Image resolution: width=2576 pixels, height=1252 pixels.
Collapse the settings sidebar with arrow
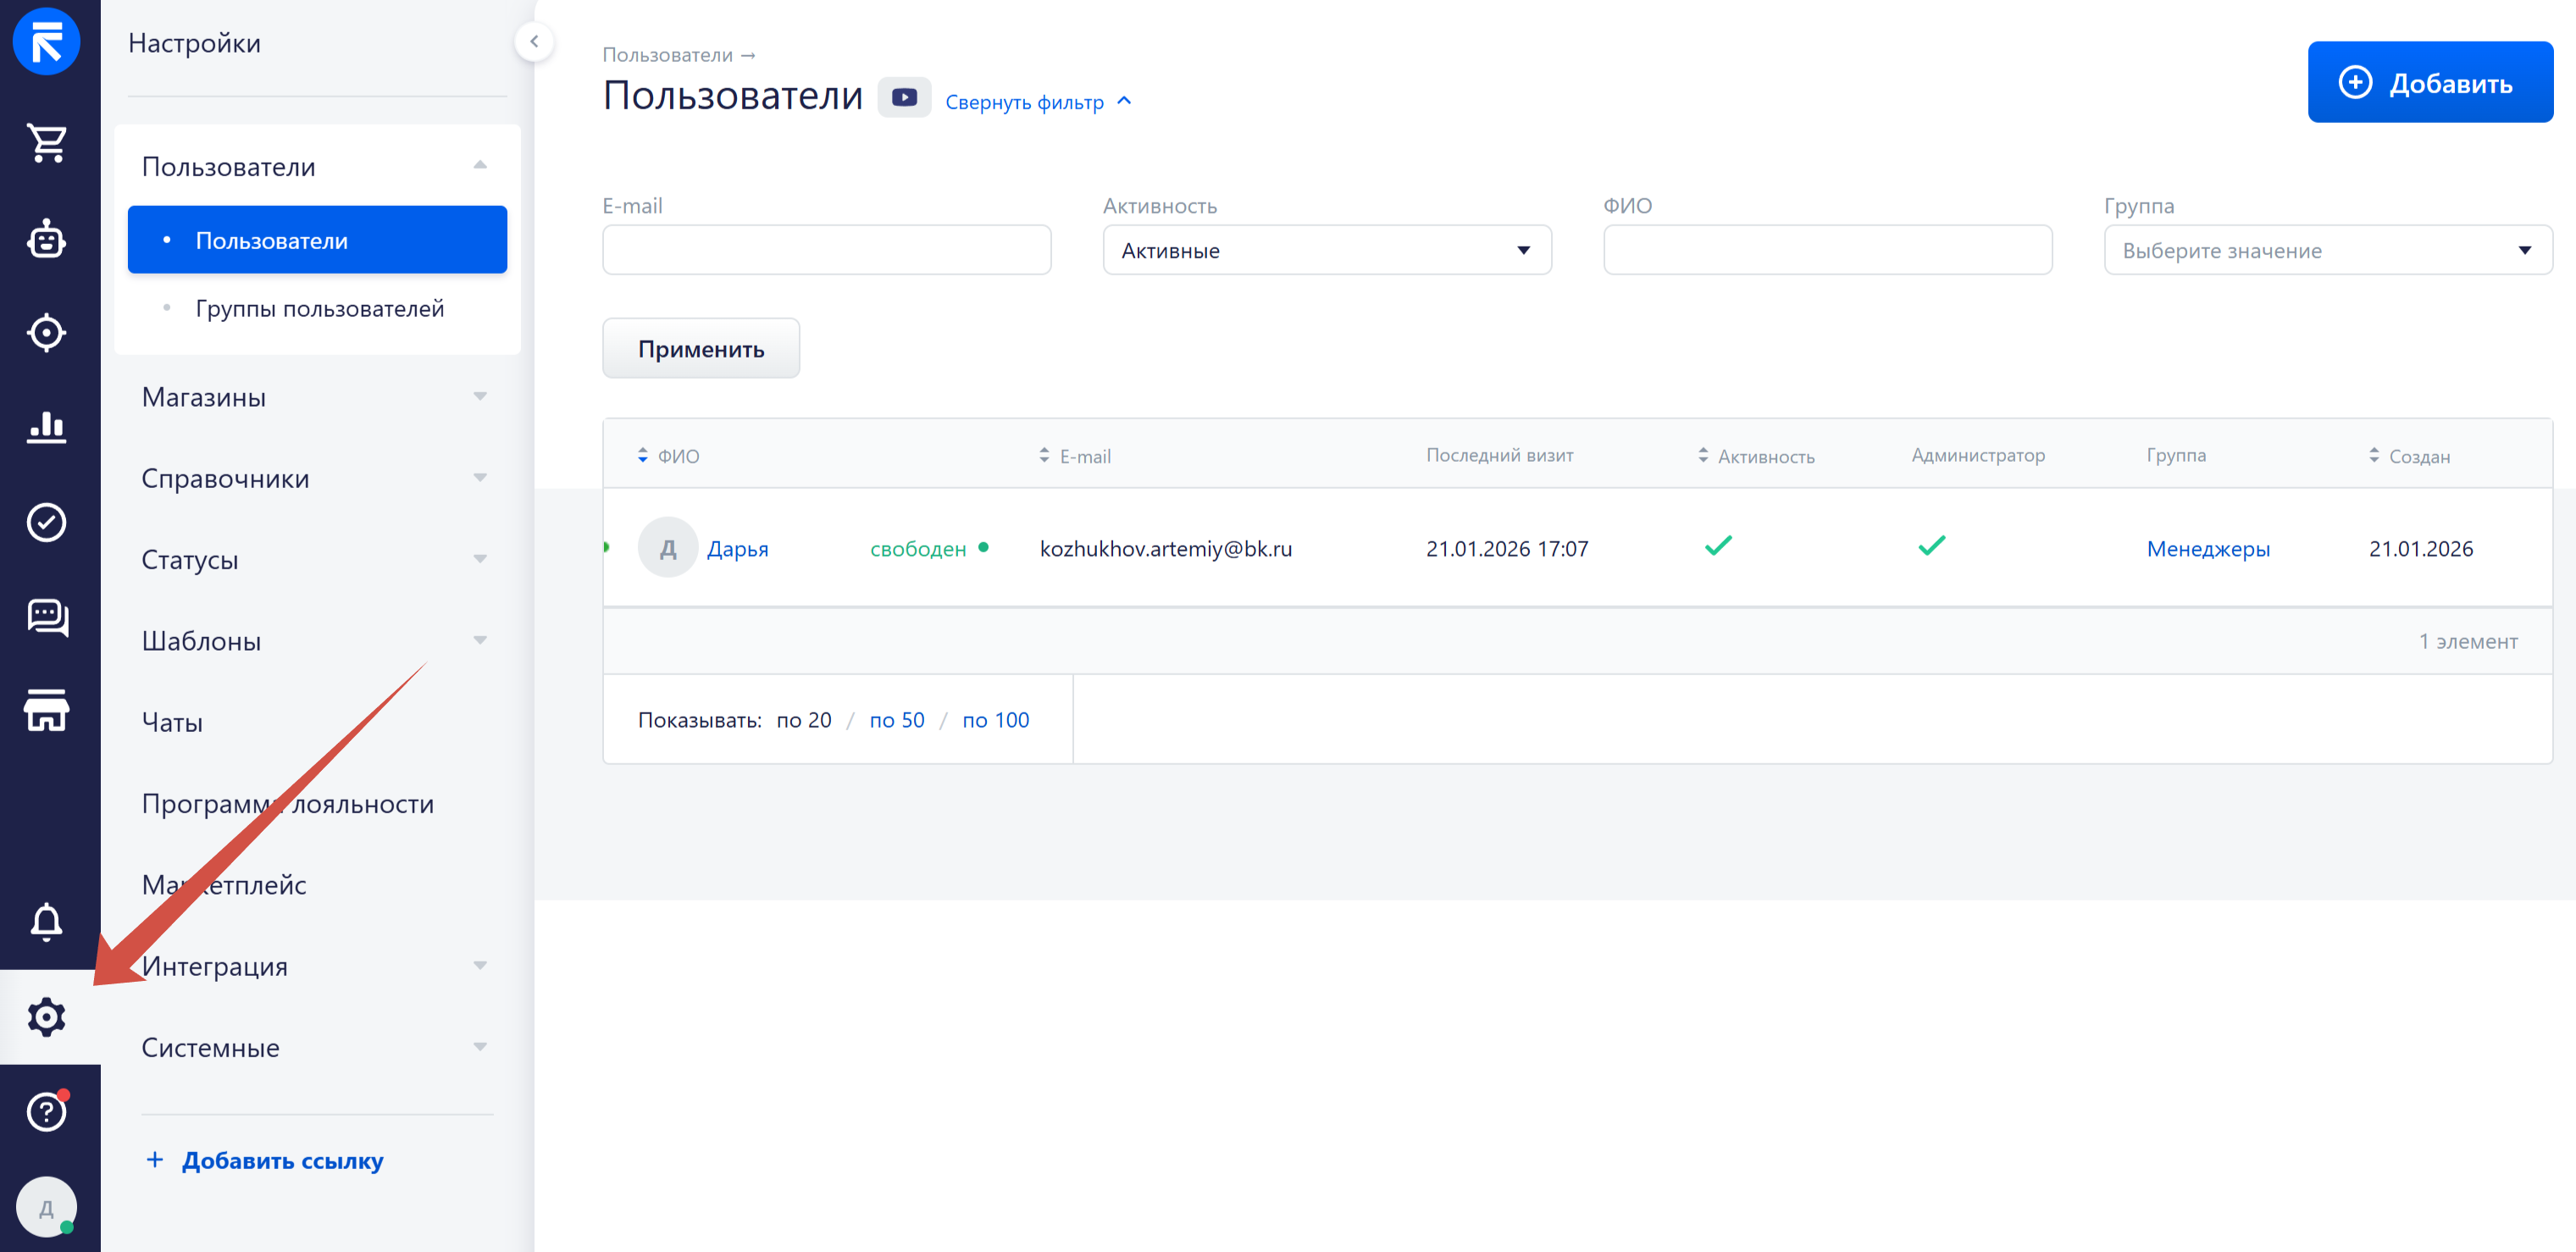534,42
